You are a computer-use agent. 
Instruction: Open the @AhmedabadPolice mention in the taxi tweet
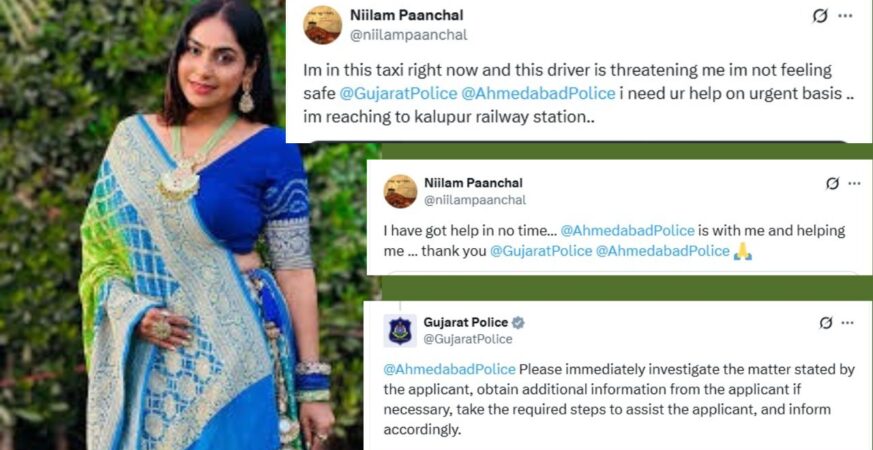538,93
